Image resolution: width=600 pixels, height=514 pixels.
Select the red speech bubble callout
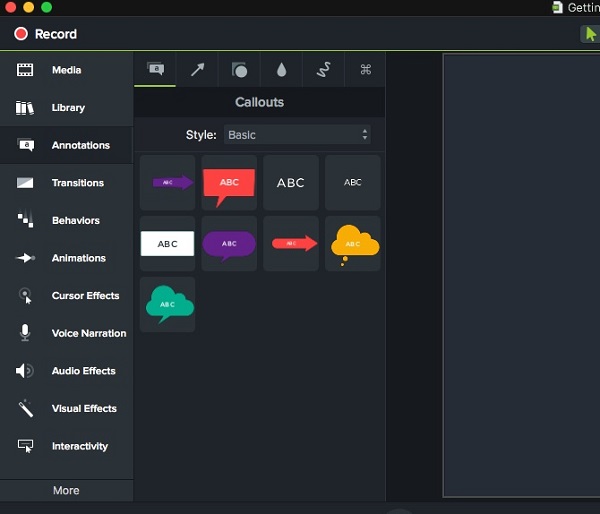pyautogui.click(x=229, y=183)
